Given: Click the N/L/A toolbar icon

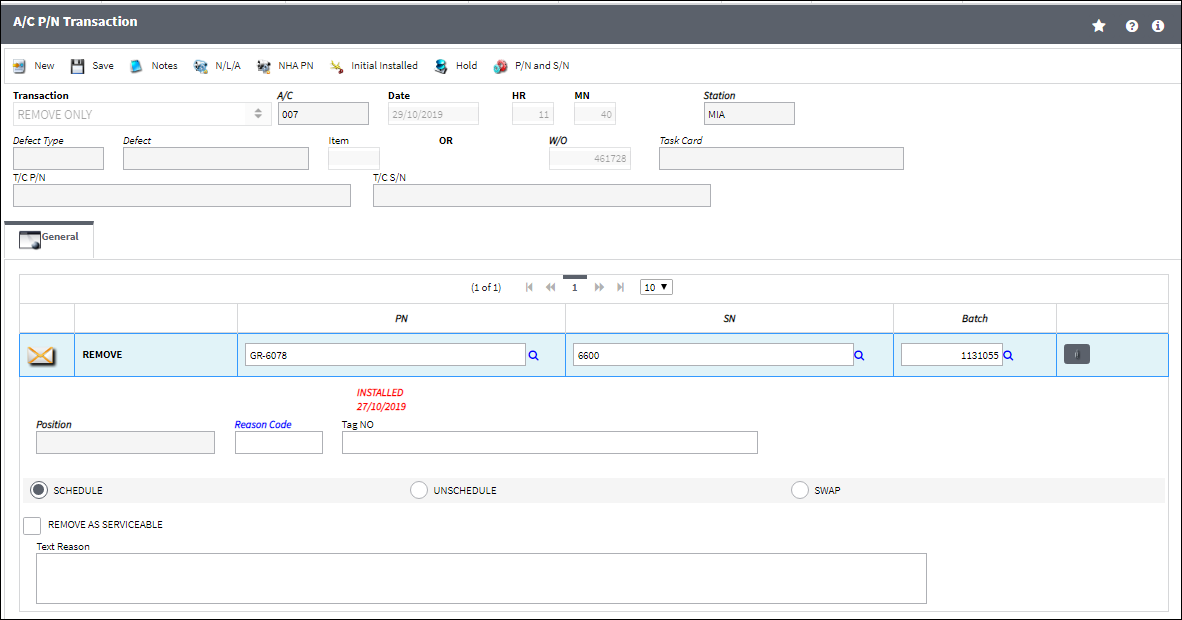Looking at the screenshot, I should point(201,66).
